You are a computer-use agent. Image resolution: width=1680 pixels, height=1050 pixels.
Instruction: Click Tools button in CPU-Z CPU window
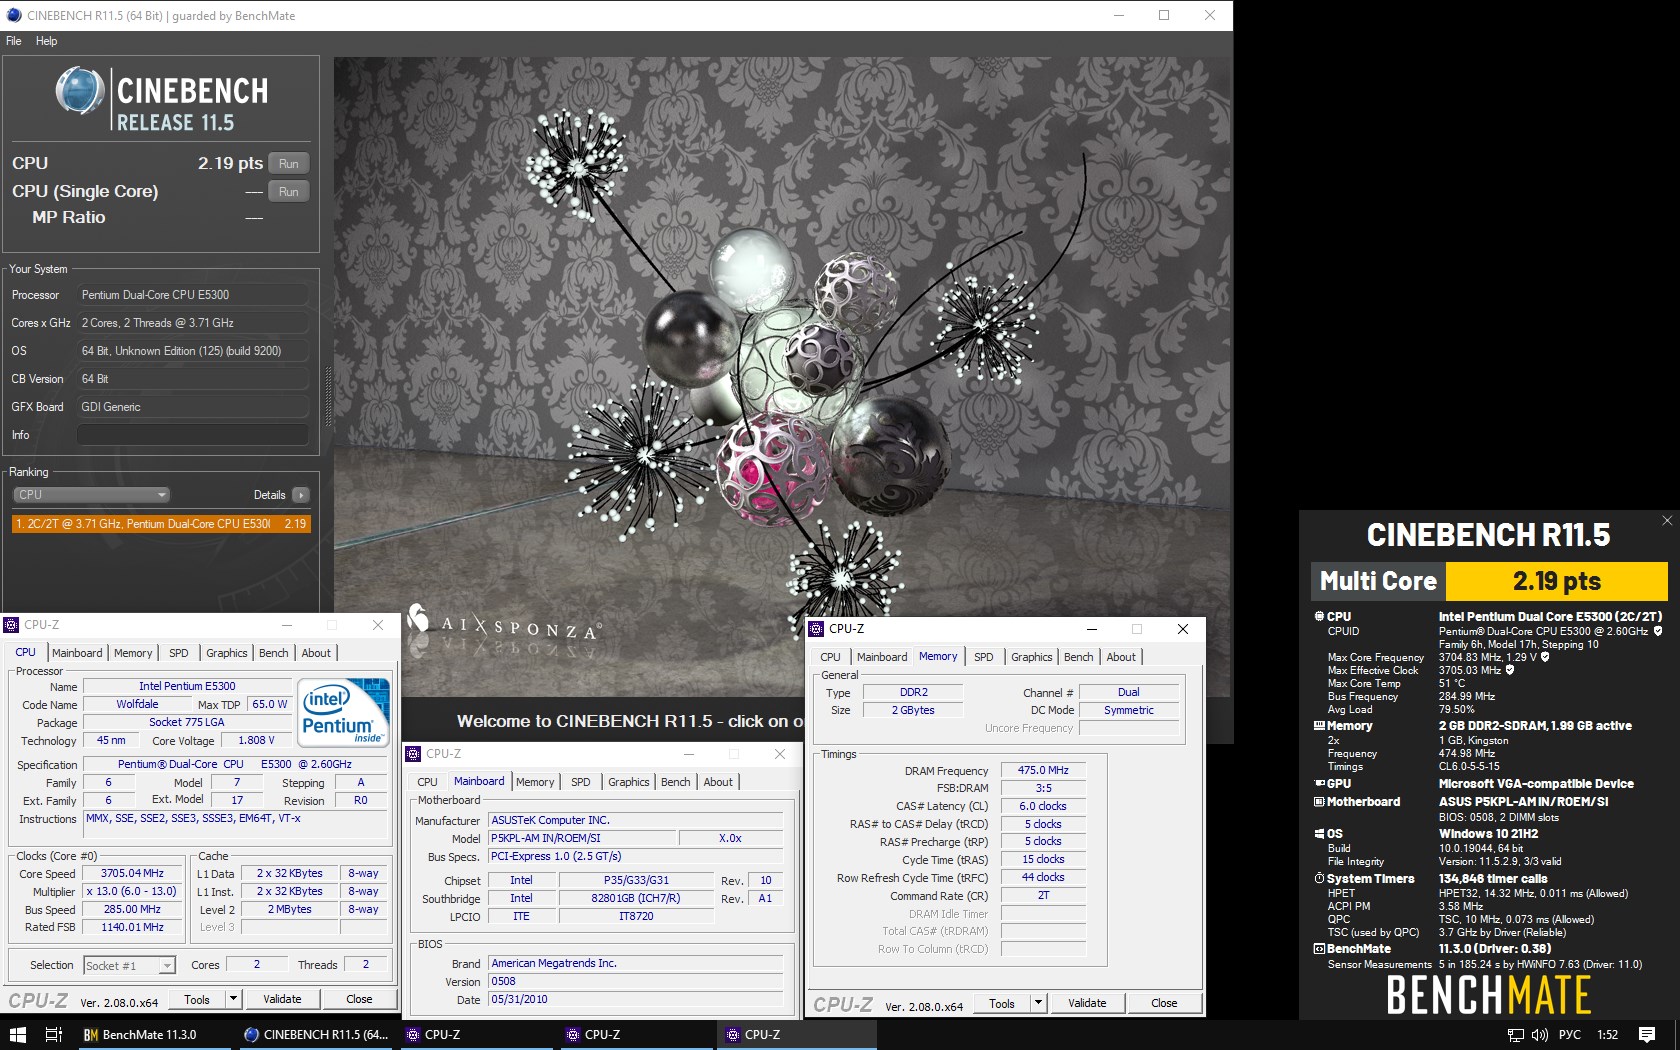197,999
